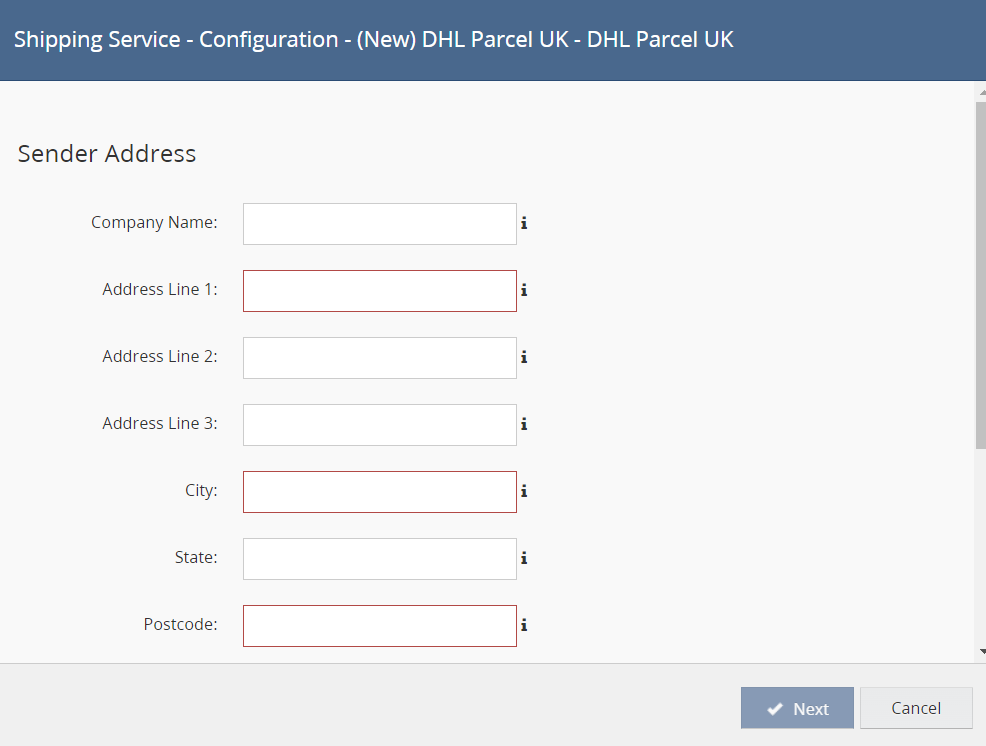Focus the Company Name text field
The image size is (986, 746).
380,224
